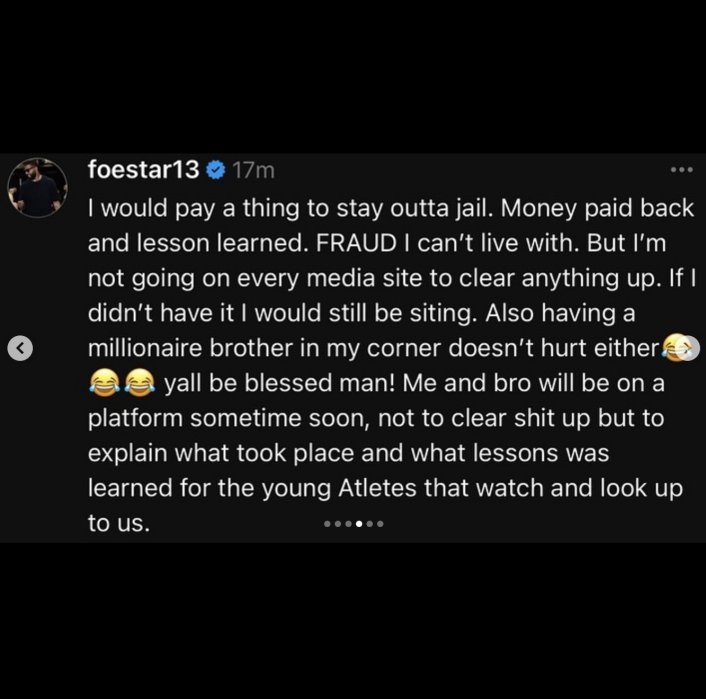This screenshot has height=699, width=706.
Task: Jump to the first carousel dot
Action: (327, 524)
